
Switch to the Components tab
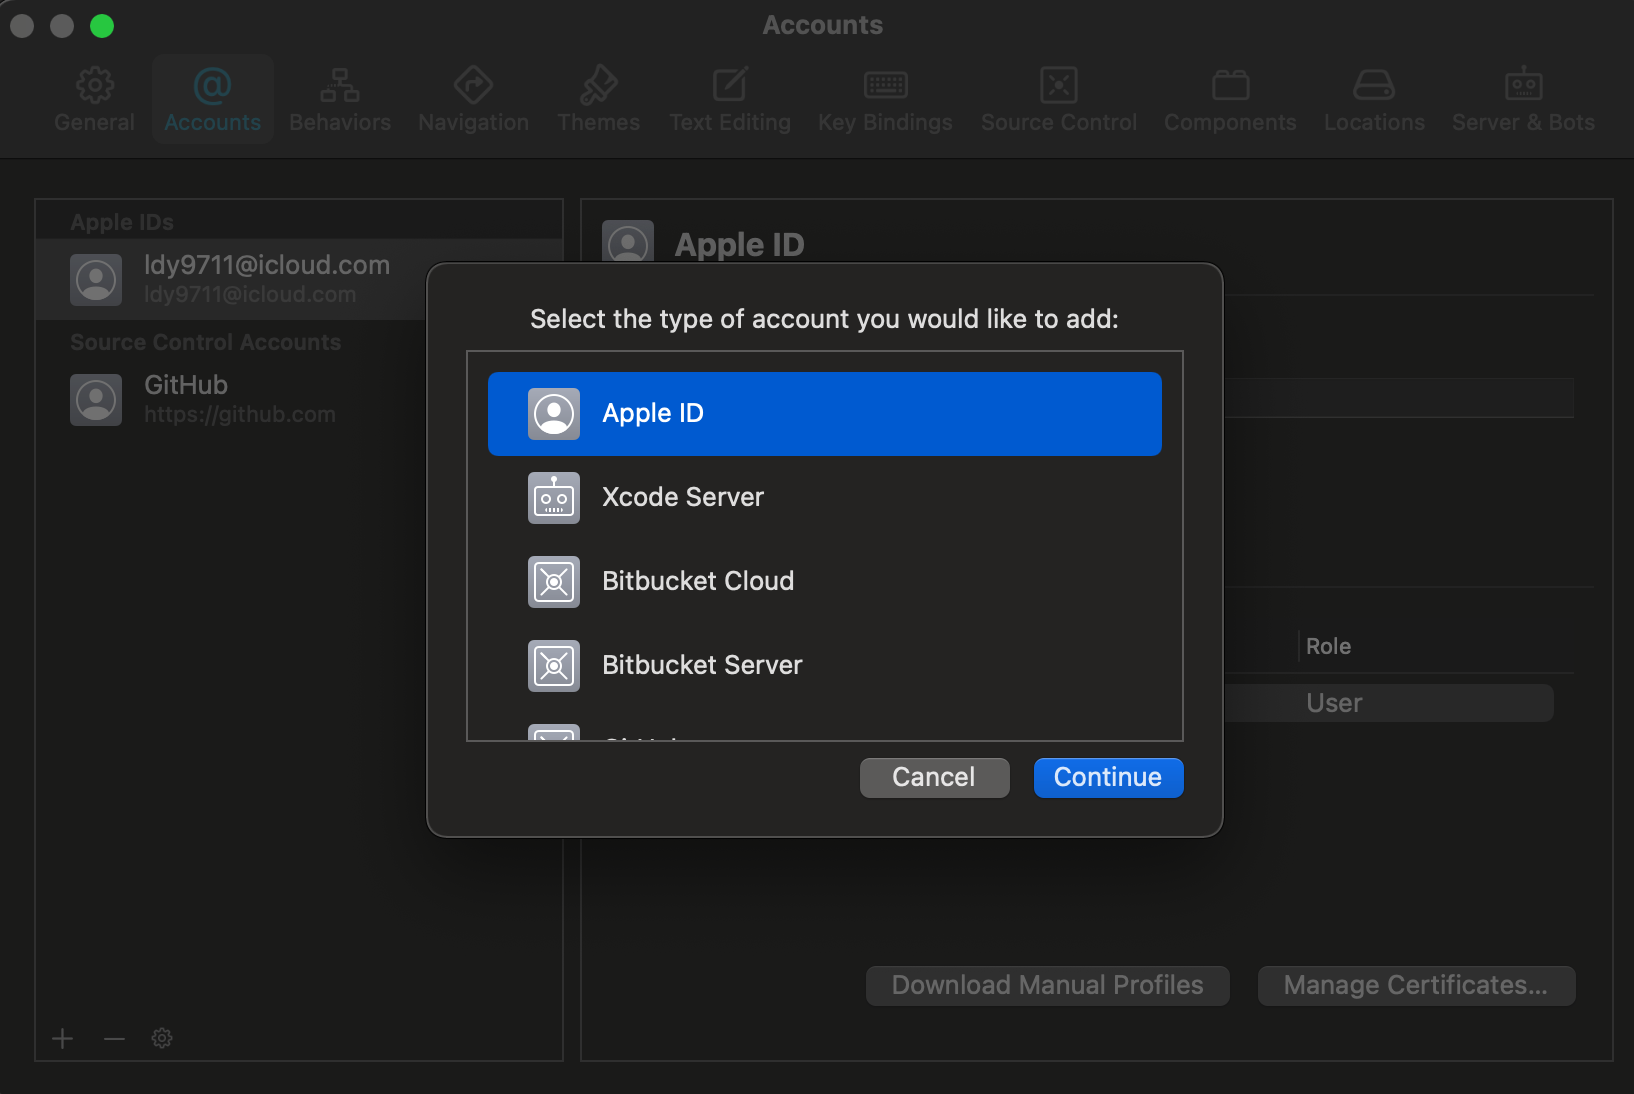tap(1230, 100)
